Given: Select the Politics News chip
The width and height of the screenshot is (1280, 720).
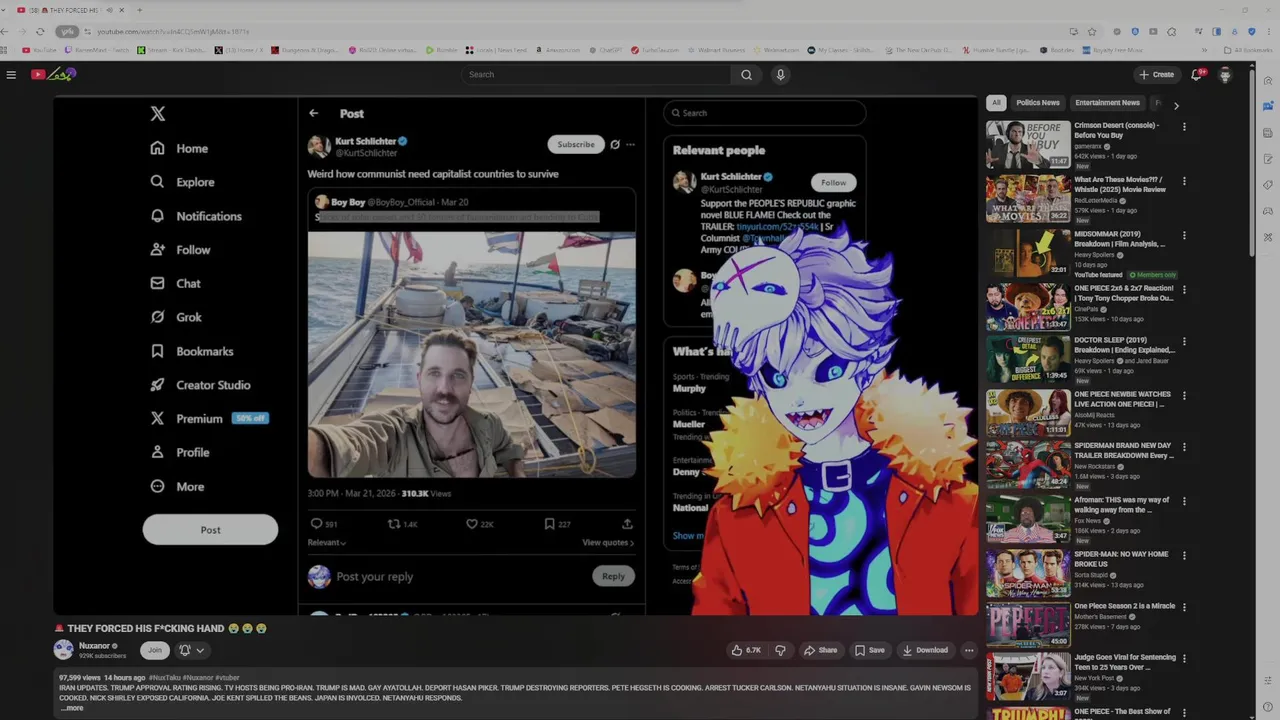Looking at the screenshot, I should [1037, 102].
